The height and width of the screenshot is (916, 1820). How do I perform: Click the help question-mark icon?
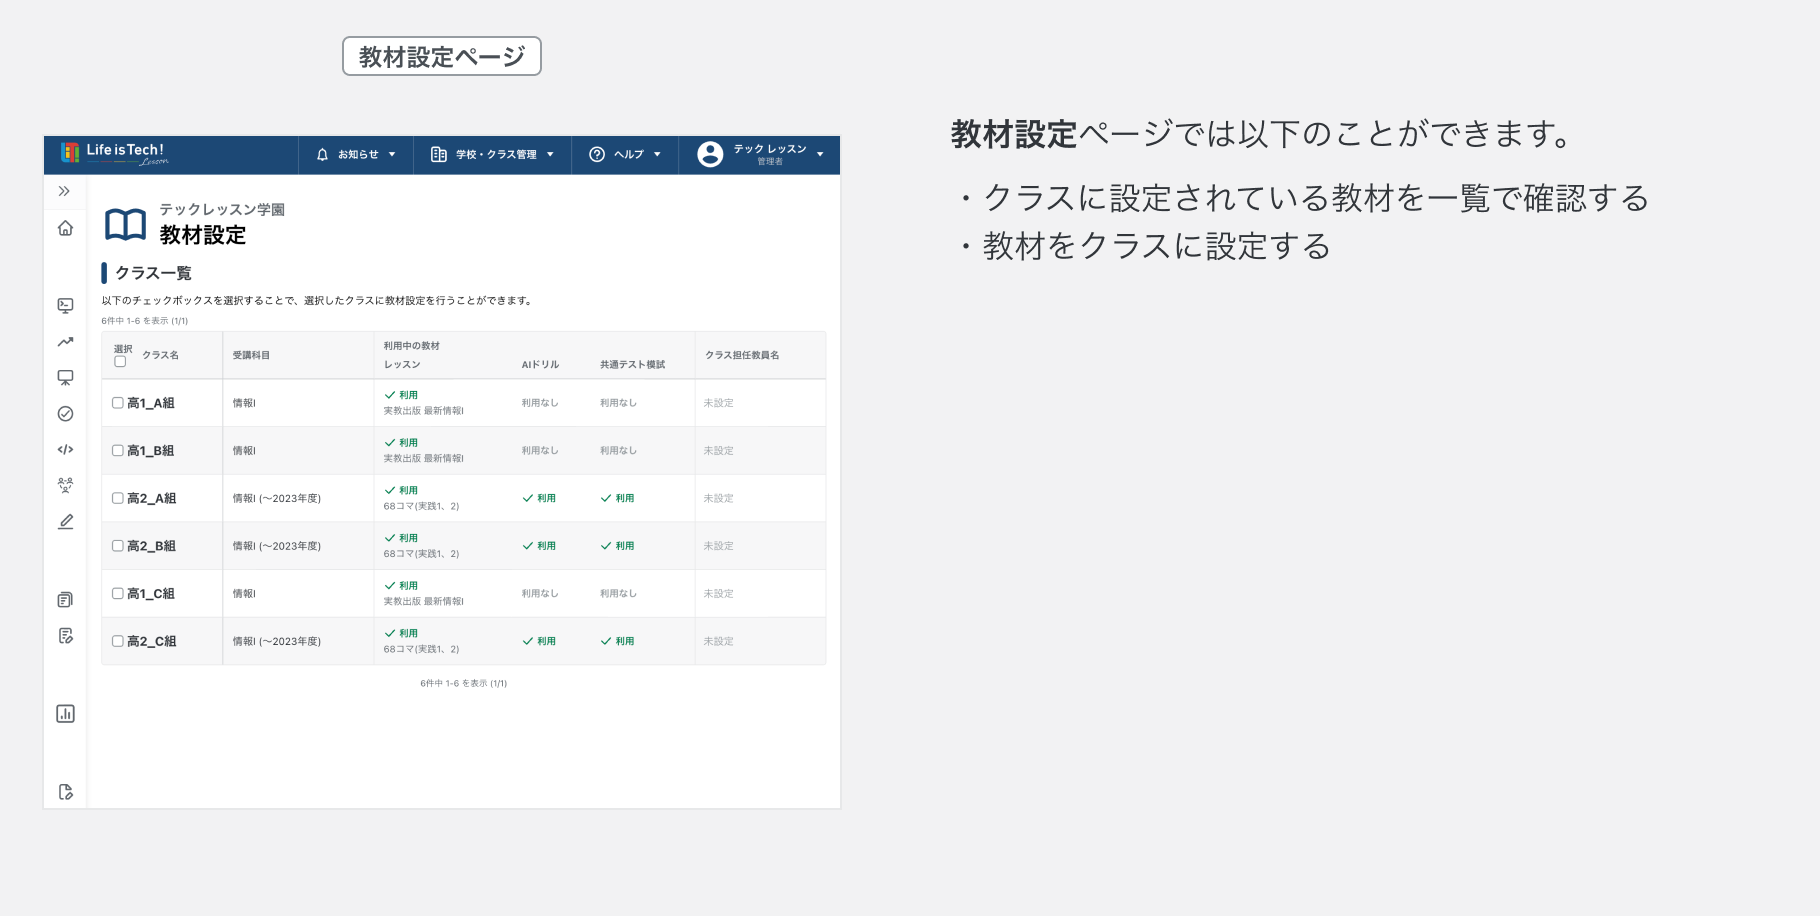tap(597, 155)
